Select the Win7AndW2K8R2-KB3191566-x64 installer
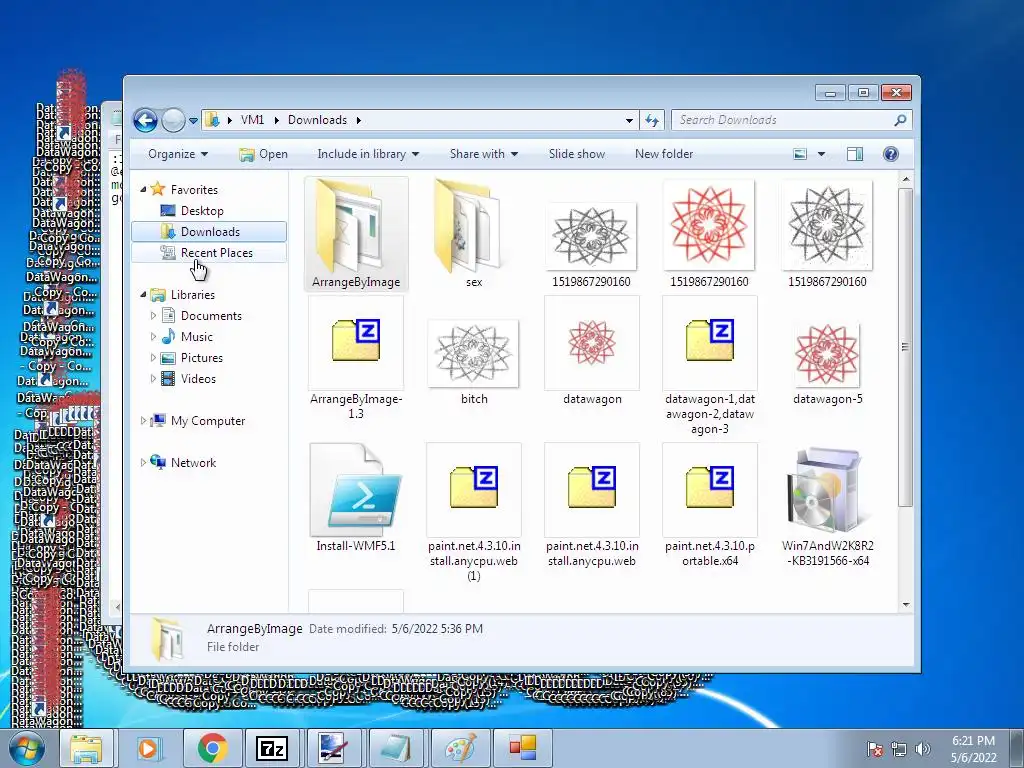The width and height of the screenshot is (1024, 768). click(827, 504)
